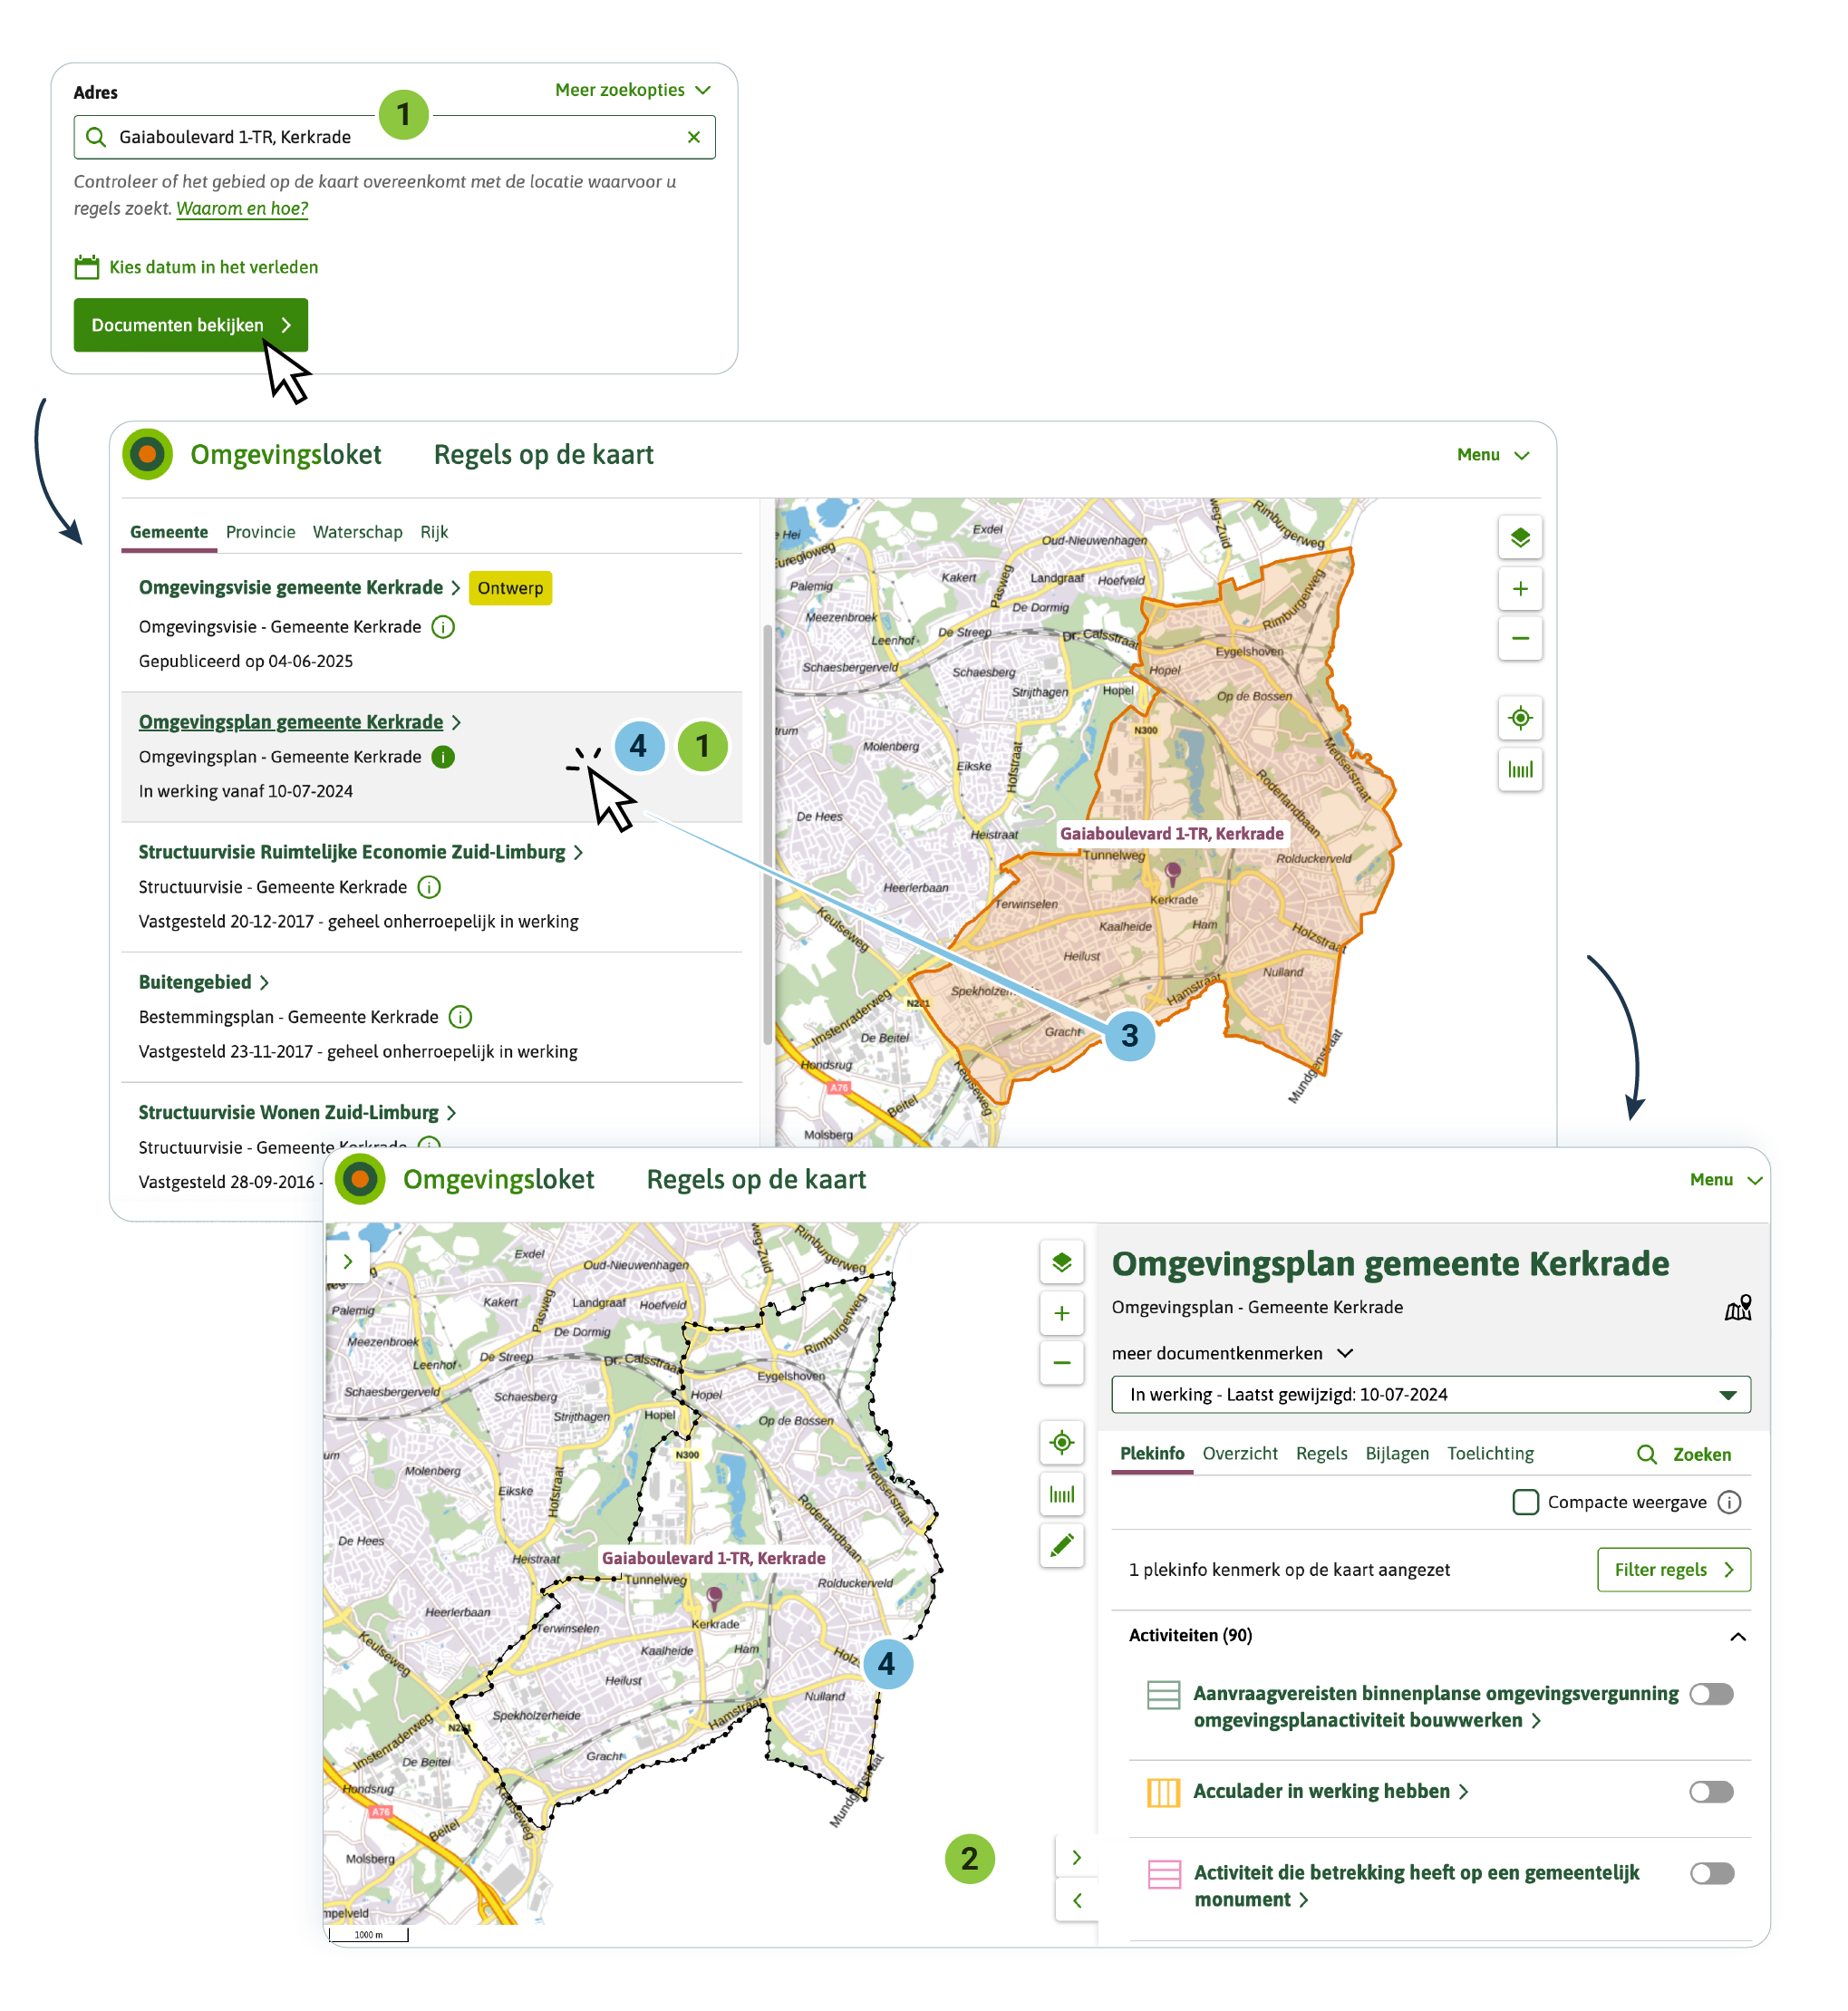1848x2011 pixels.
Task: Click the address search input field
Action: 390,137
